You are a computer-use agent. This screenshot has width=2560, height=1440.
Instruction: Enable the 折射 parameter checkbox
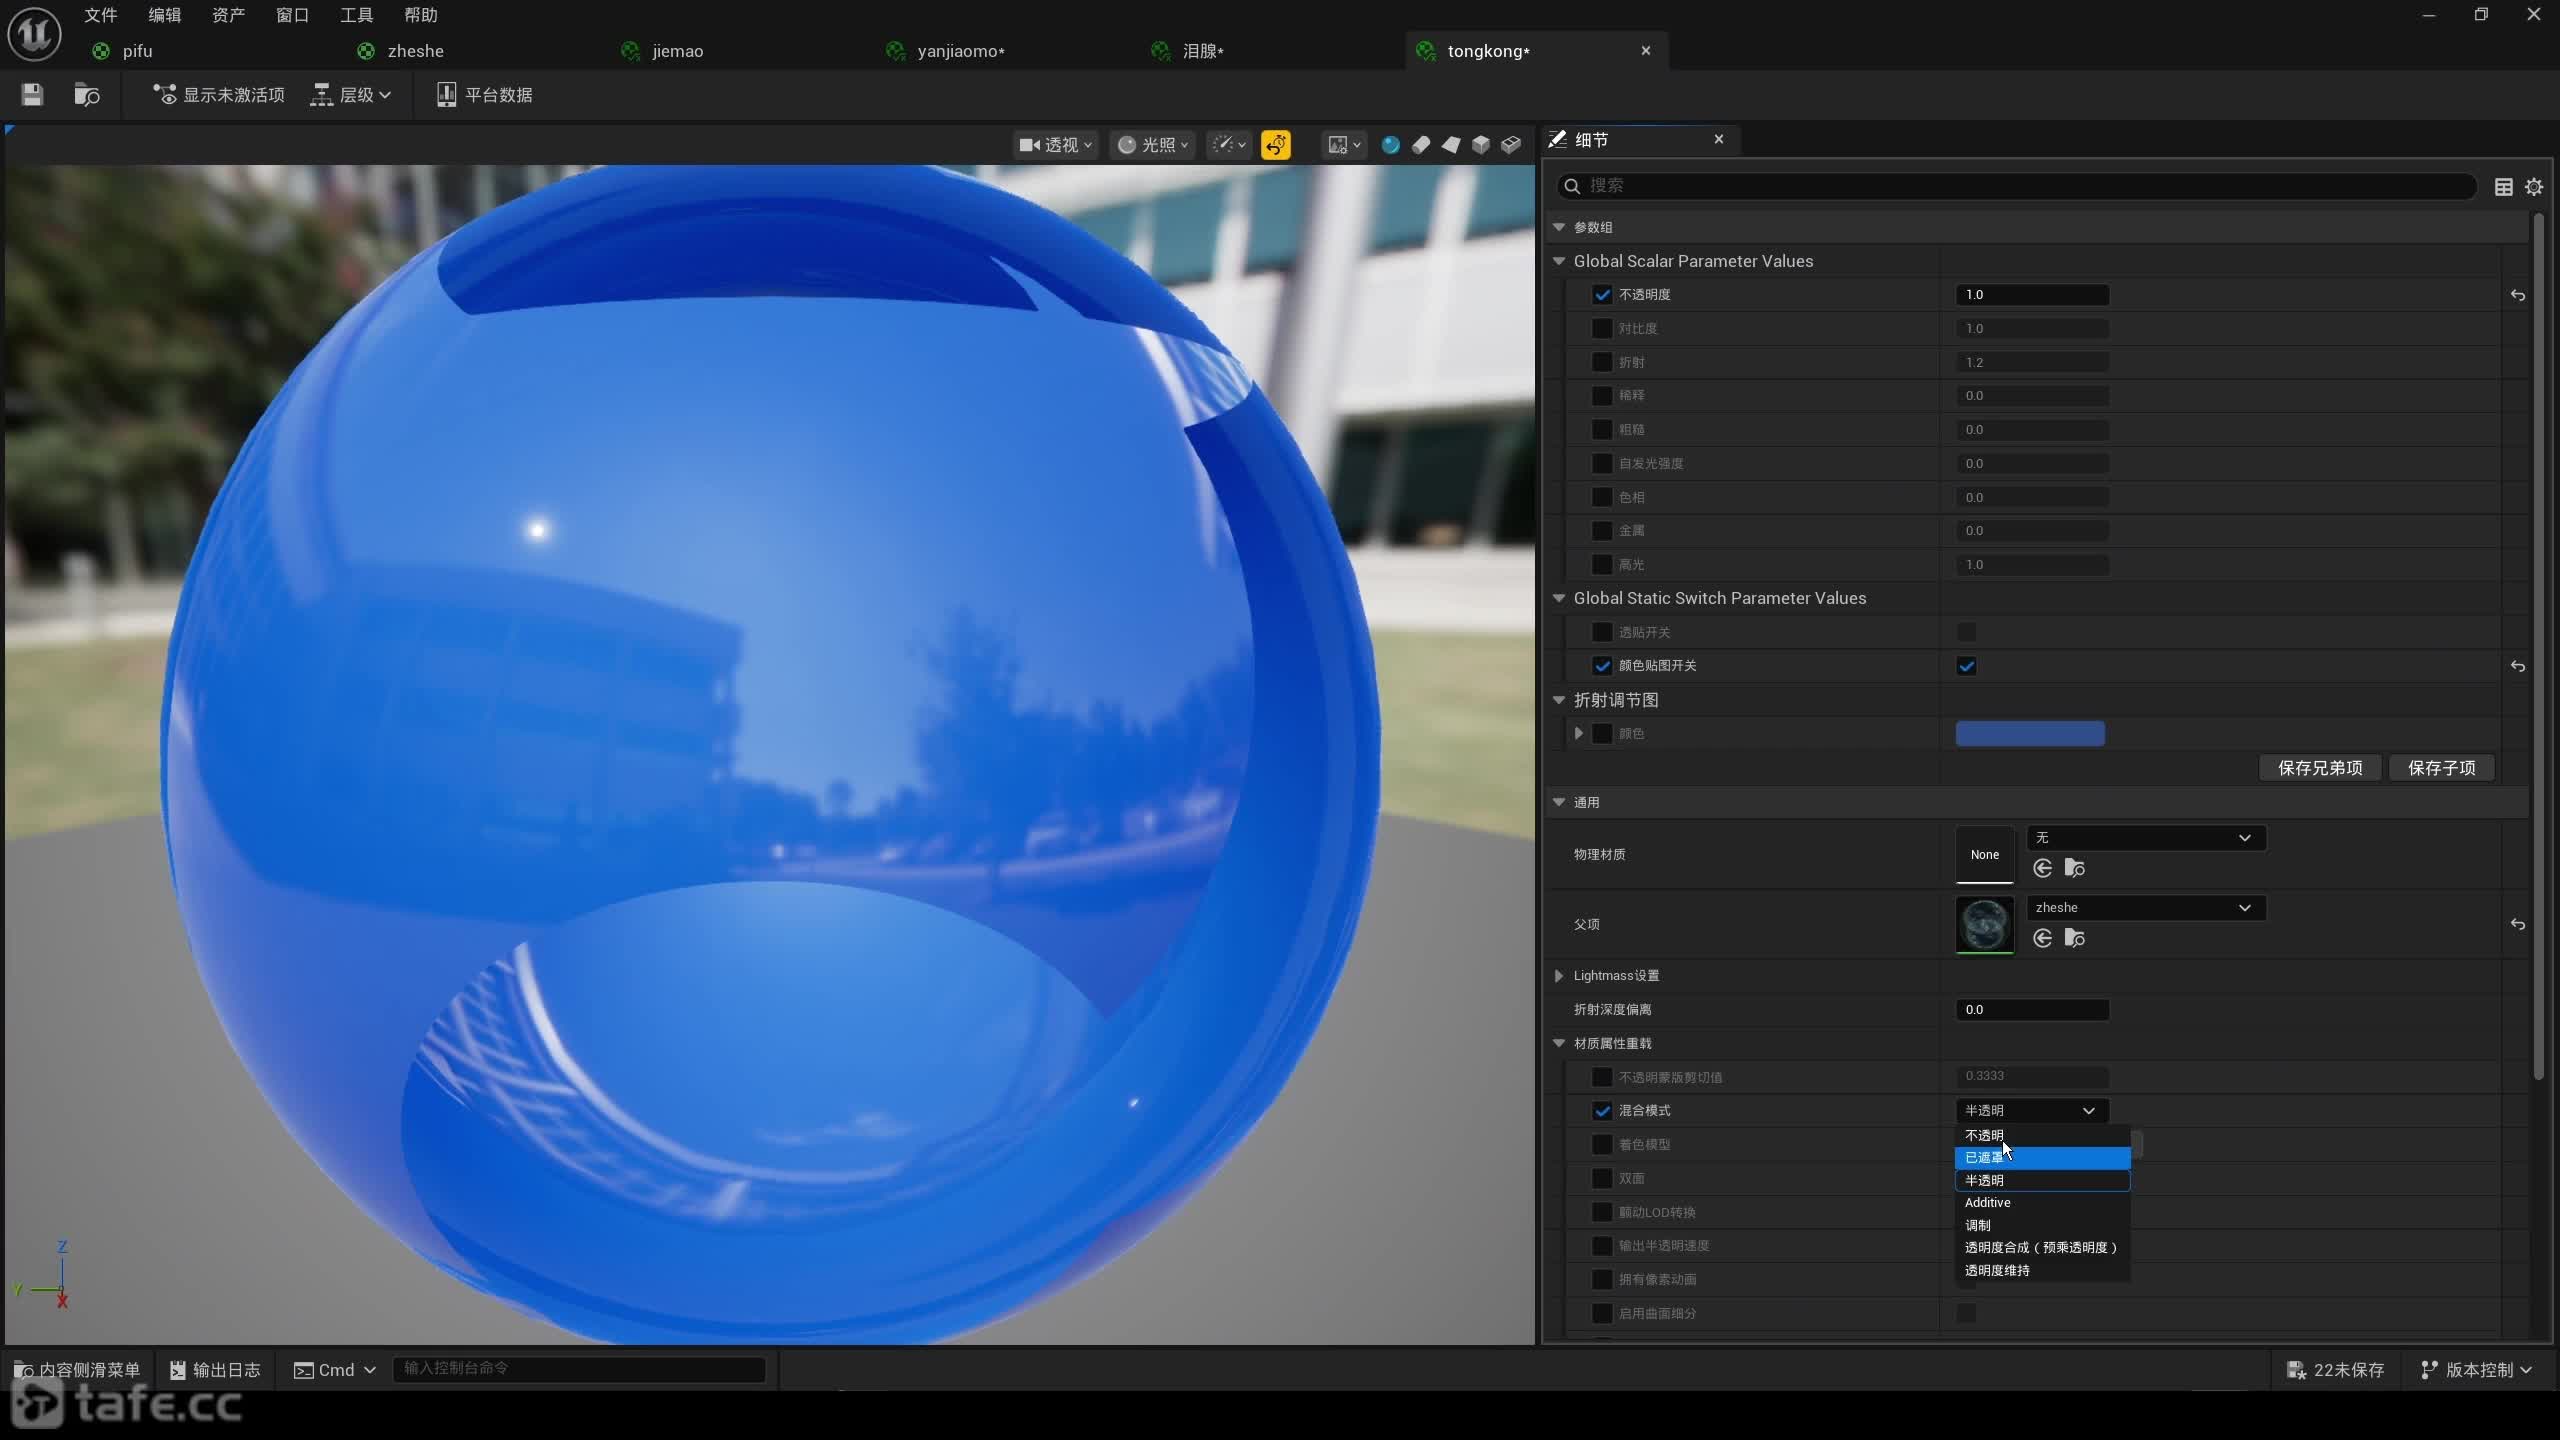pyautogui.click(x=1602, y=362)
